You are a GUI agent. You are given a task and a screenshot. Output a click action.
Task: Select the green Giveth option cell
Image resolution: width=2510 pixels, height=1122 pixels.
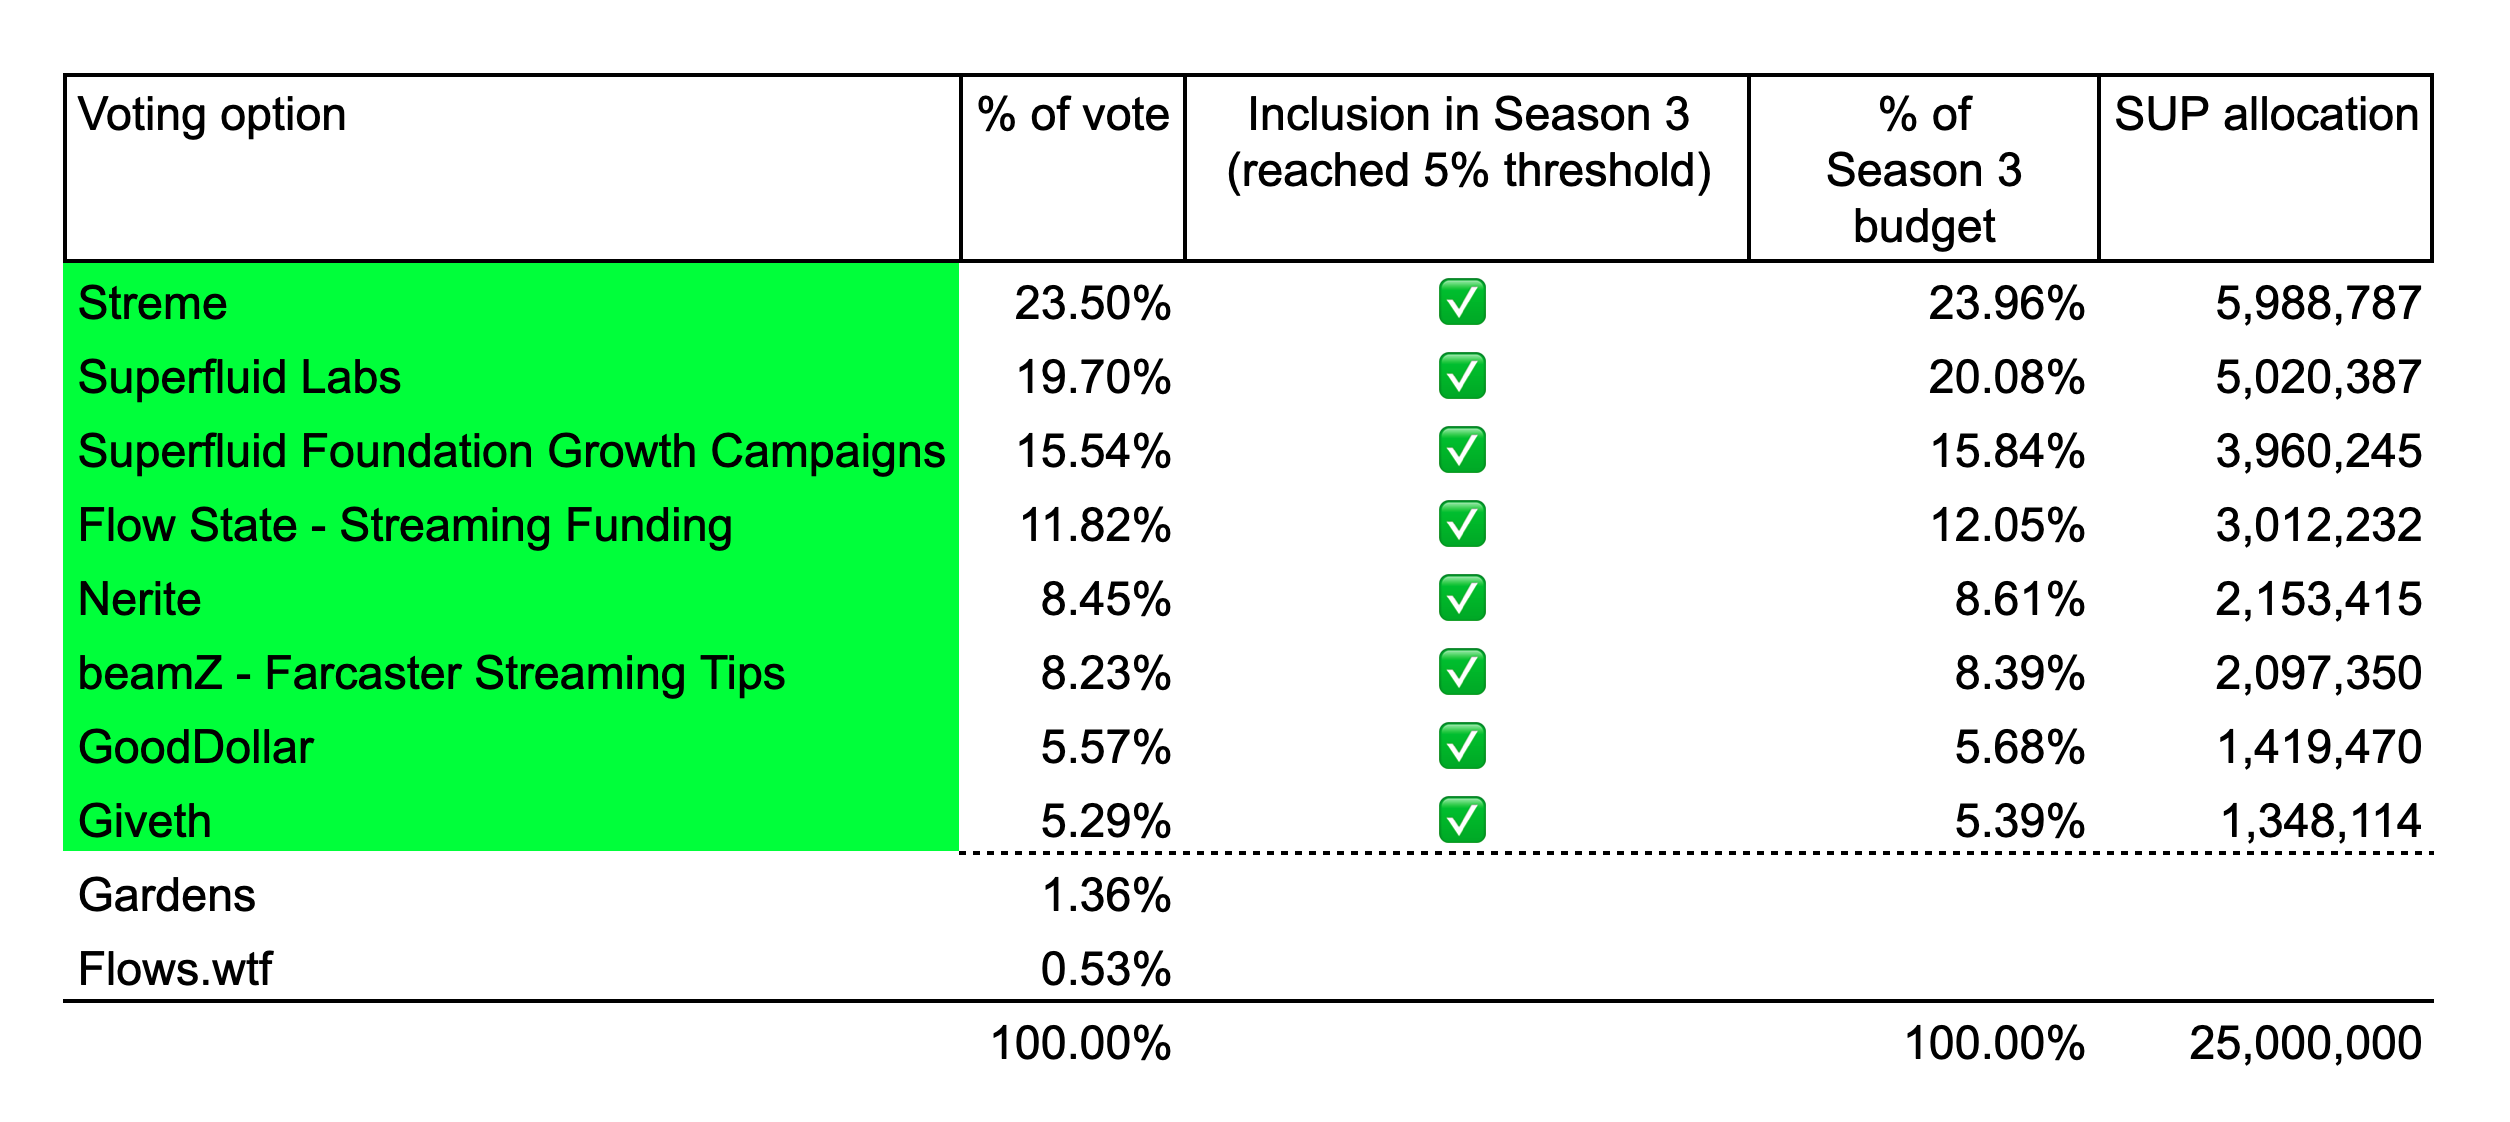pyautogui.click(x=145, y=821)
